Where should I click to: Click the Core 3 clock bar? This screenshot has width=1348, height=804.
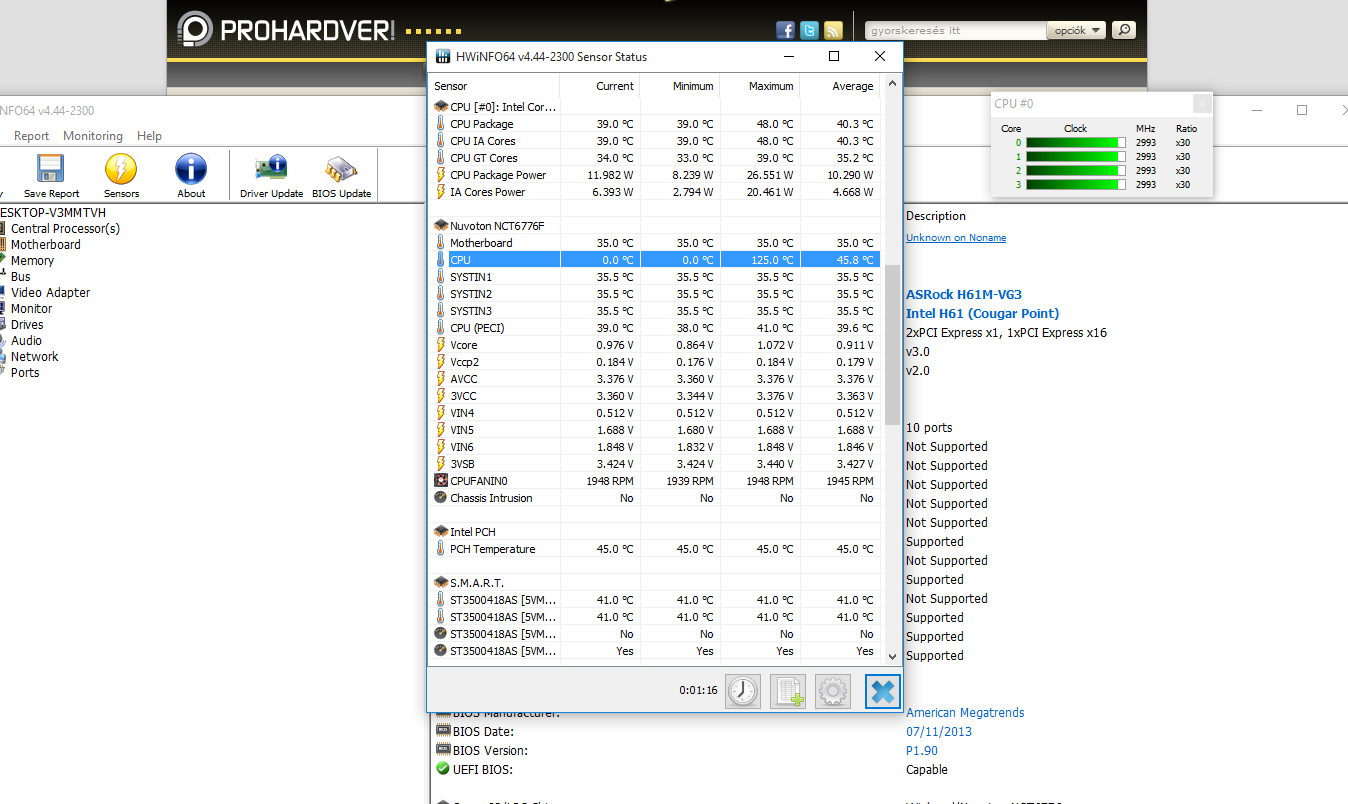pyautogui.click(x=1076, y=185)
